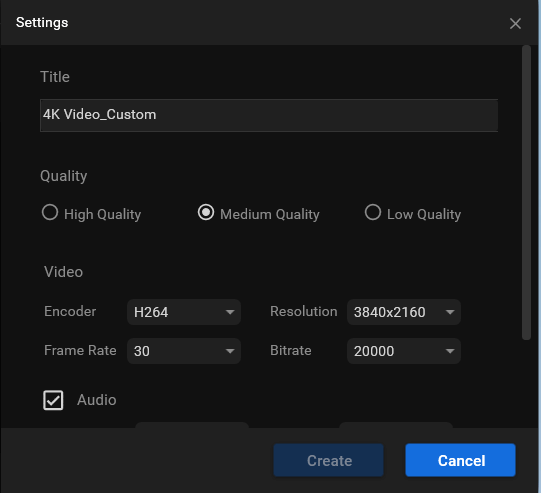This screenshot has width=541, height=493.
Task: Click the Title field containing 4K Video_Custom
Action: point(269,115)
